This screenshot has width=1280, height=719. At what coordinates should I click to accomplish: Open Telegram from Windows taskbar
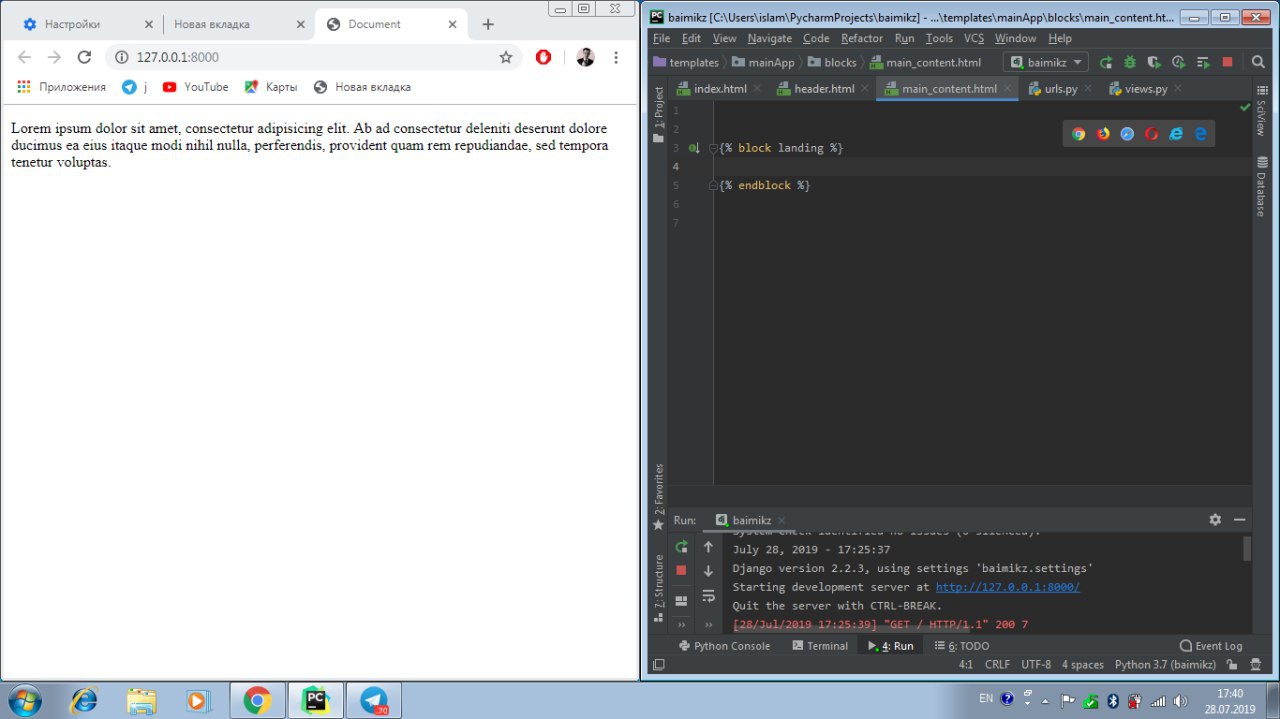[374, 701]
